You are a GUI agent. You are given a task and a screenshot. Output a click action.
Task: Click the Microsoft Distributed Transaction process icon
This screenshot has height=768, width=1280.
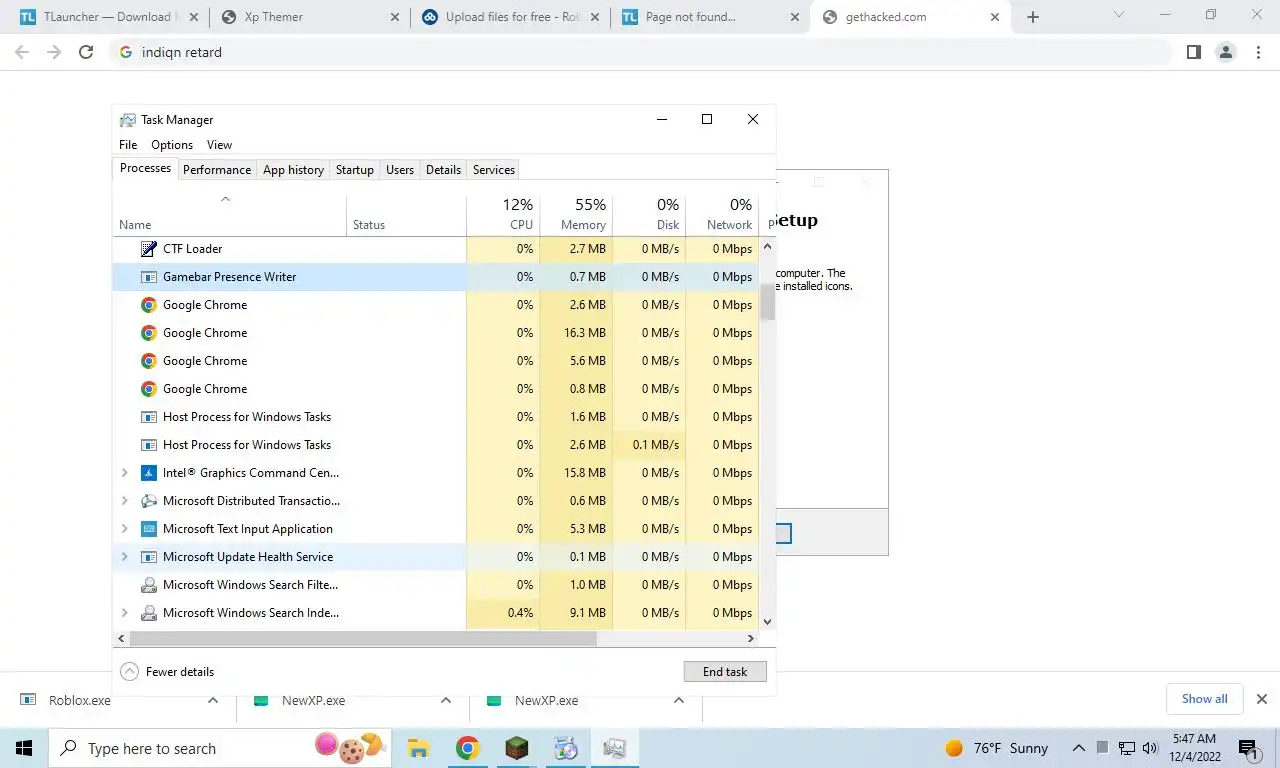point(148,501)
